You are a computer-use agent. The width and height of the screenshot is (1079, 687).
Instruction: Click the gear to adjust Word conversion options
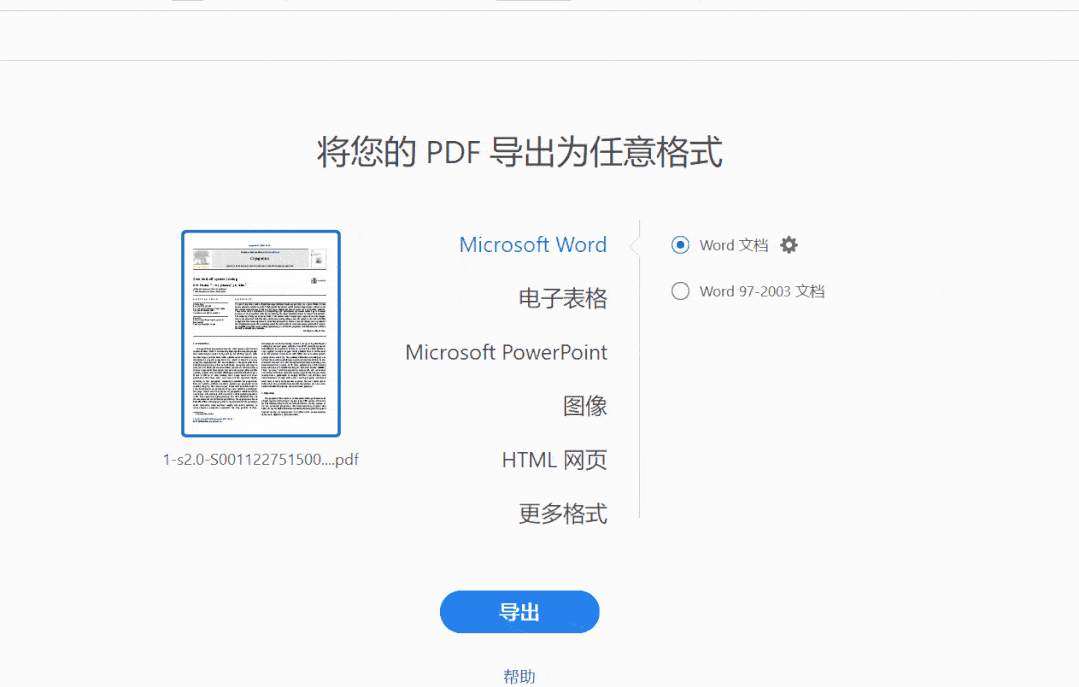pos(789,244)
